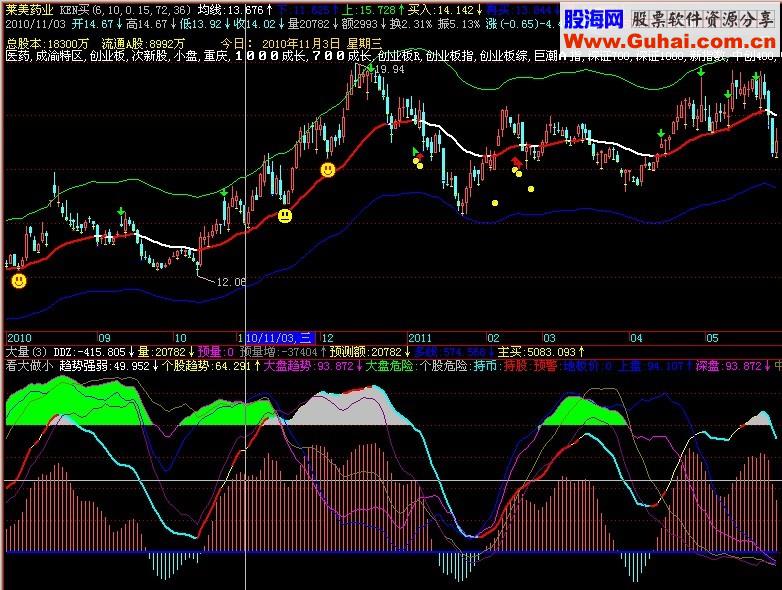This screenshot has height=590, width=782.
Task: Click the 股海网 logo
Action: tap(594, 20)
